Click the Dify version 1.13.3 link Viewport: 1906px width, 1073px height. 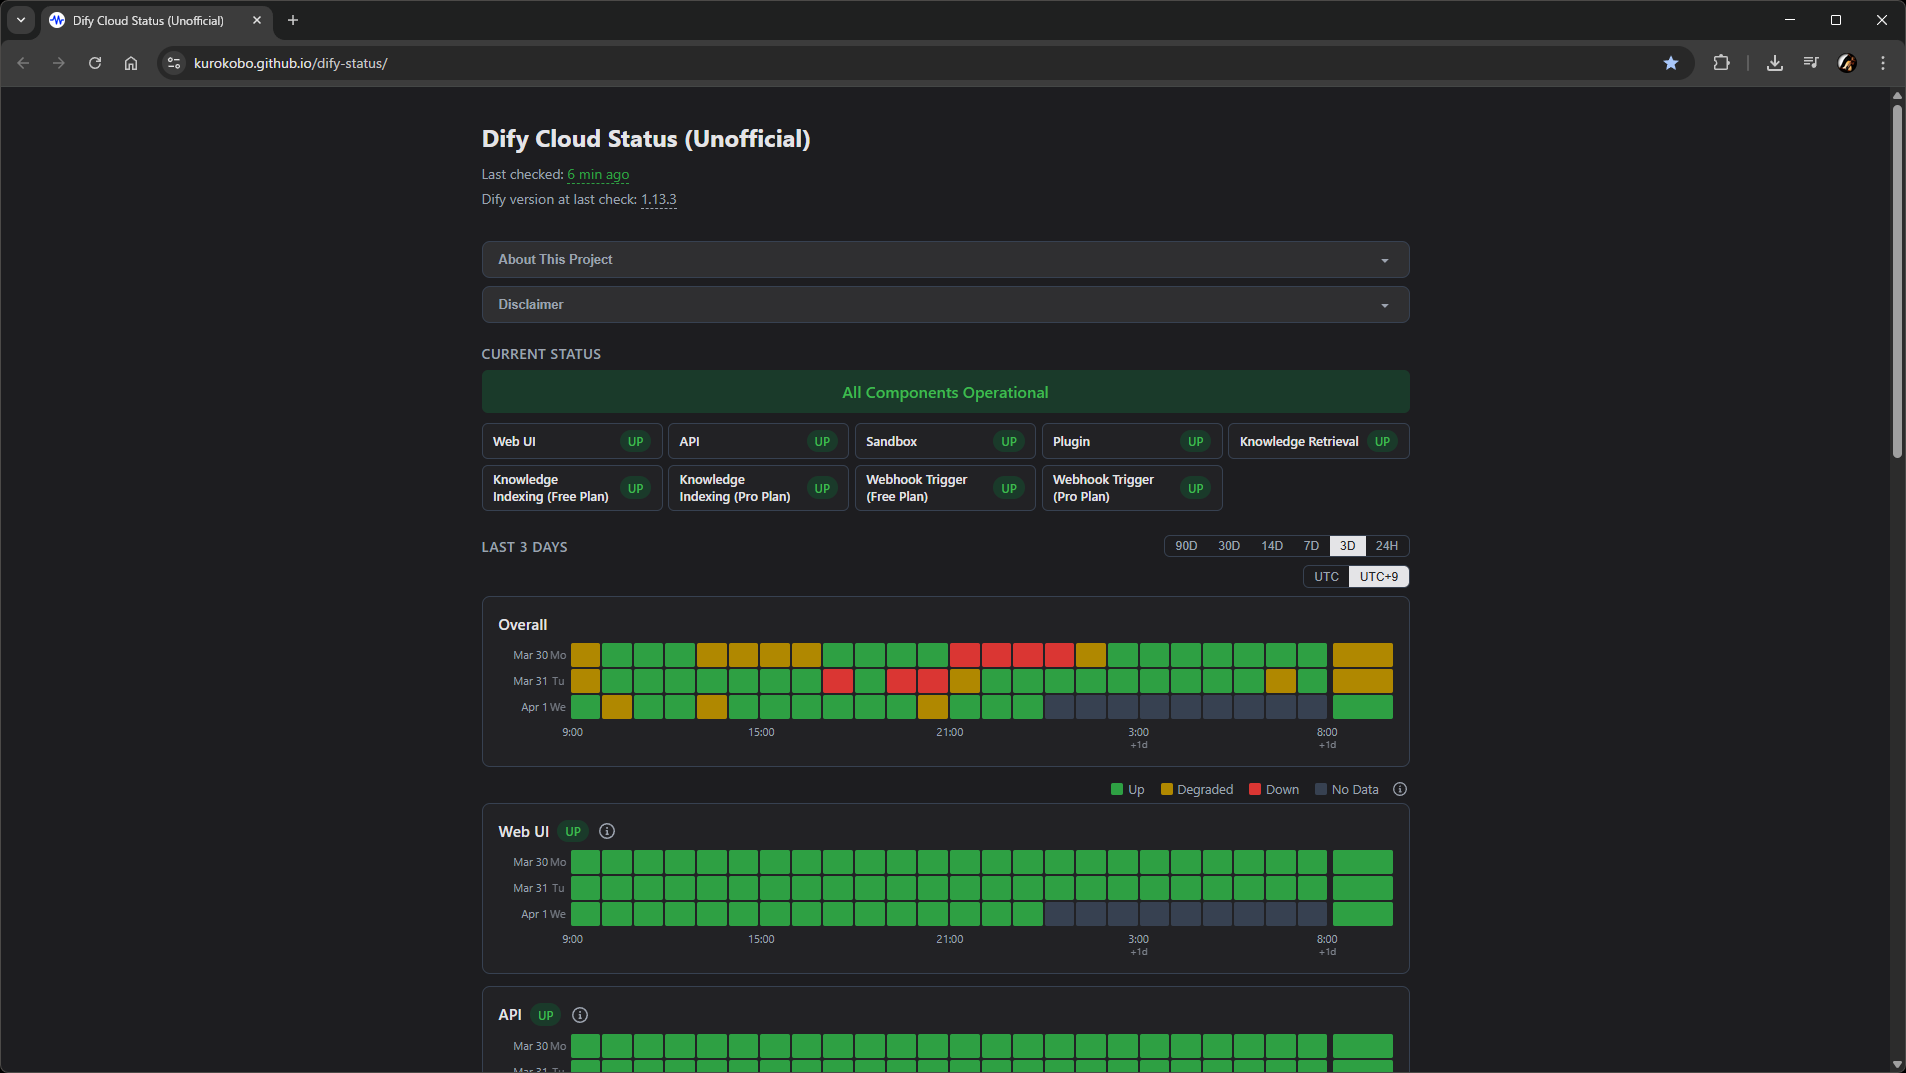pos(658,200)
